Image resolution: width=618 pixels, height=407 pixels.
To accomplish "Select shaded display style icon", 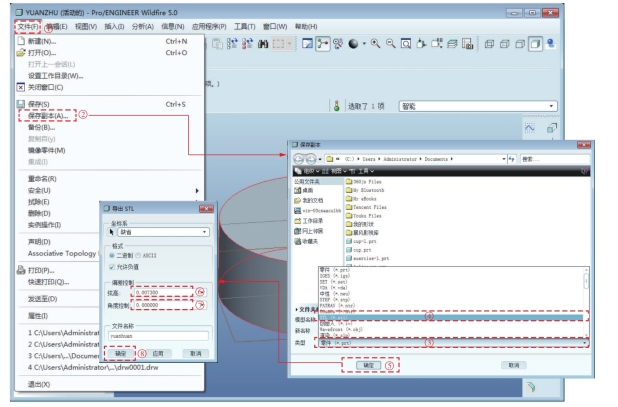I will (x=535, y=44).
